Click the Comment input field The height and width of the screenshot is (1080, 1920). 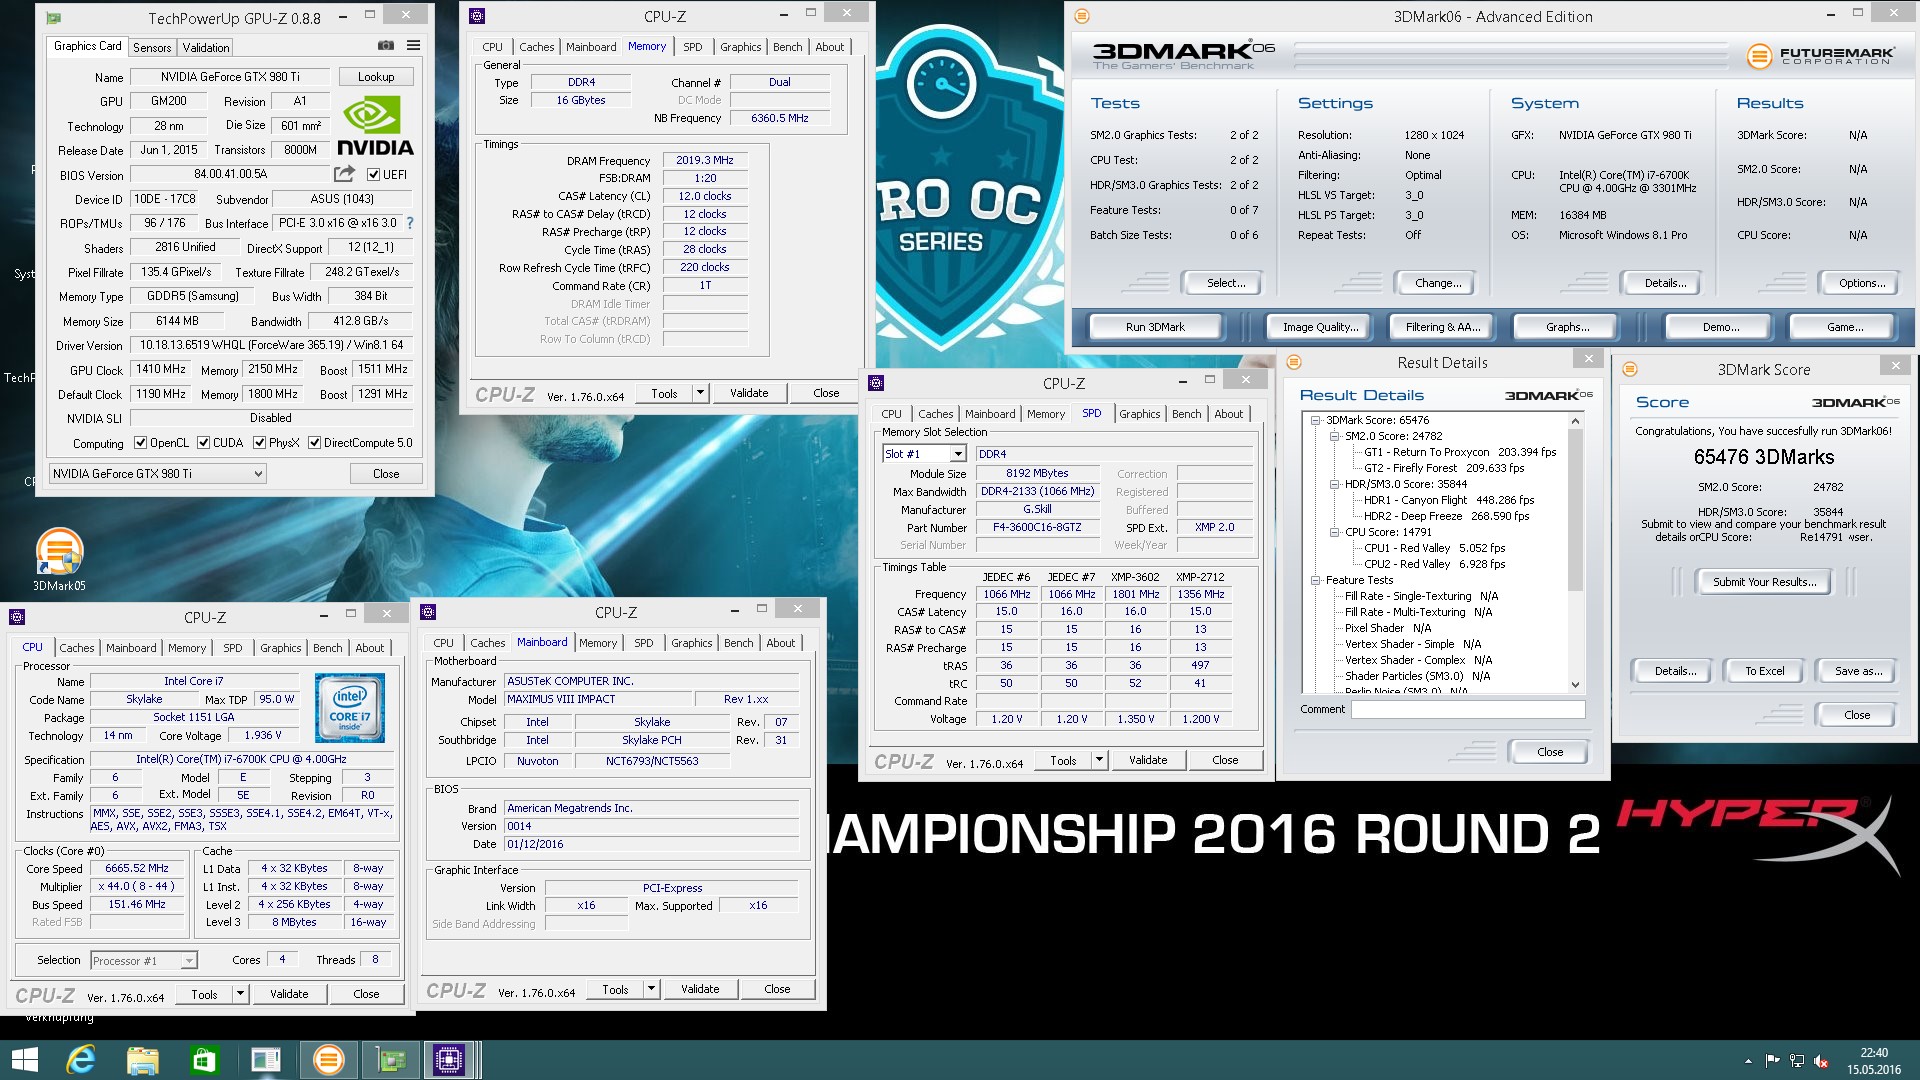(1468, 709)
